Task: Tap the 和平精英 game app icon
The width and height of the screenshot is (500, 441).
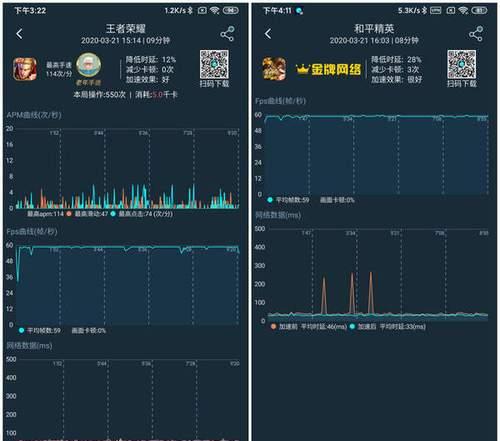Action: (x=274, y=69)
